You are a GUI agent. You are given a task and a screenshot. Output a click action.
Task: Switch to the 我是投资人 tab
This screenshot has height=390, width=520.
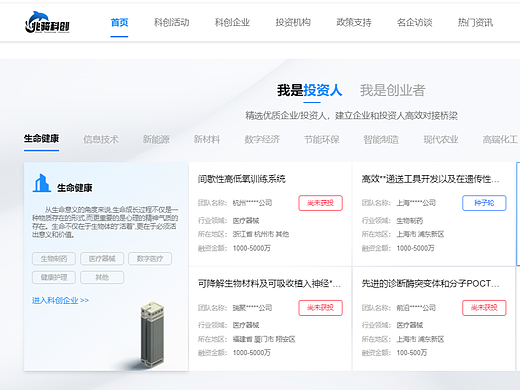pos(310,90)
